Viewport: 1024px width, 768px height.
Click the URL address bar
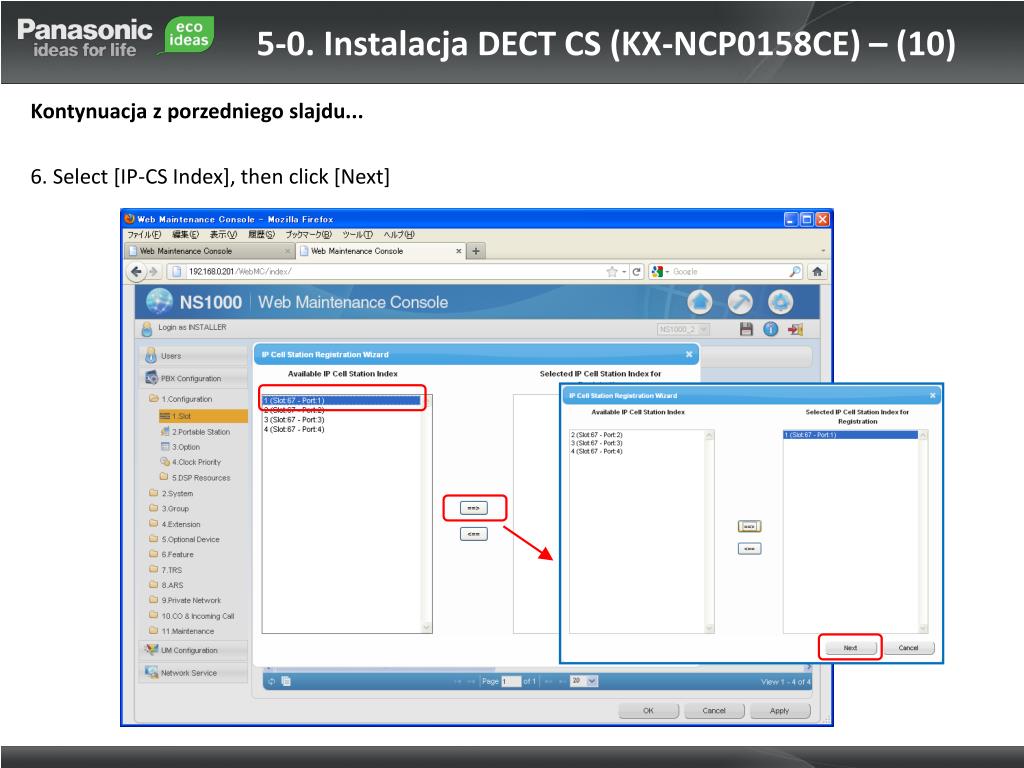point(385,271)
